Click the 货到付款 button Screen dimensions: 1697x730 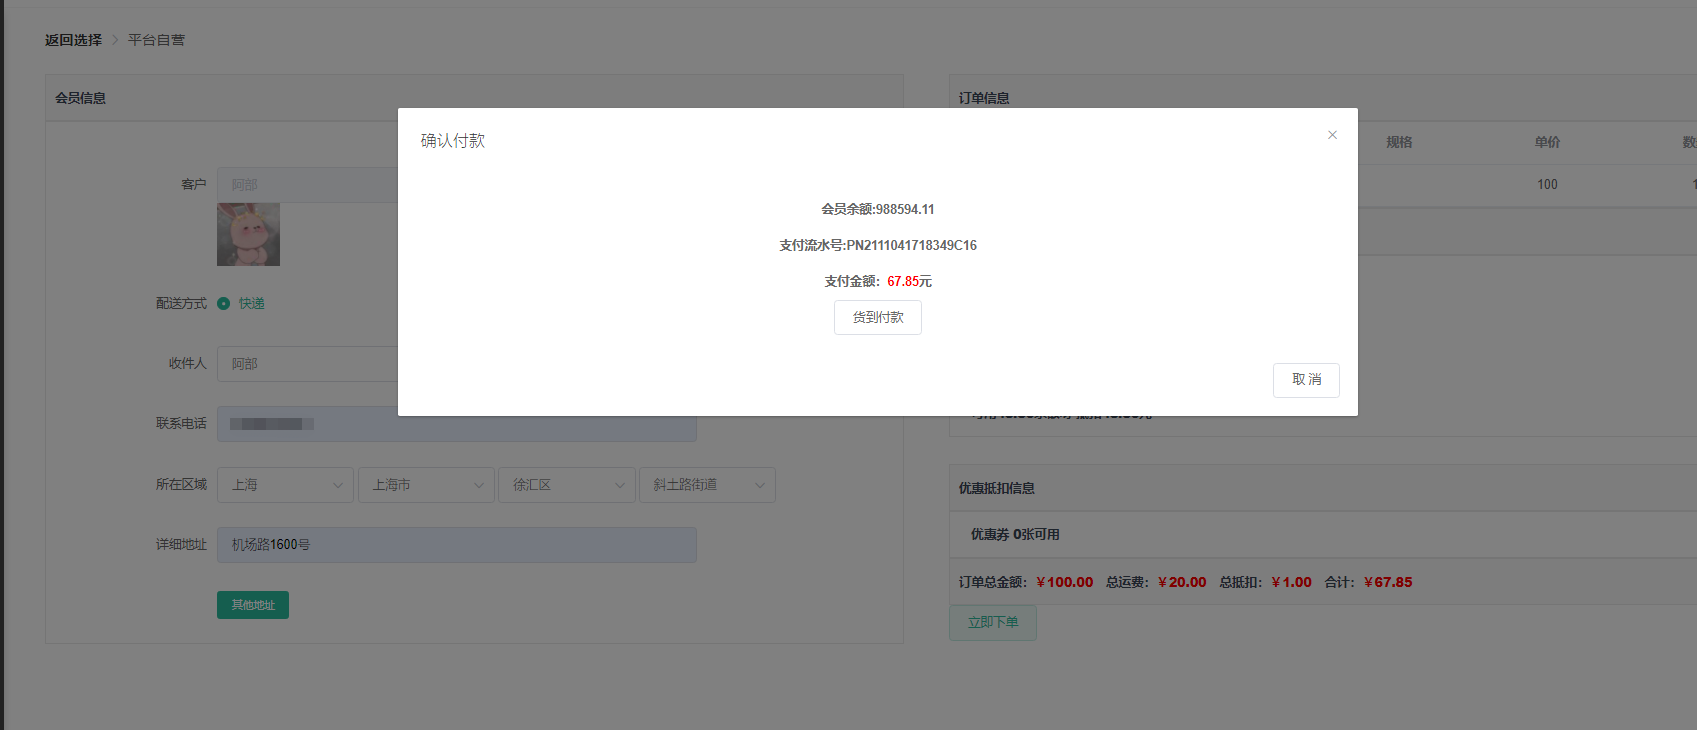tap(878, 318)
